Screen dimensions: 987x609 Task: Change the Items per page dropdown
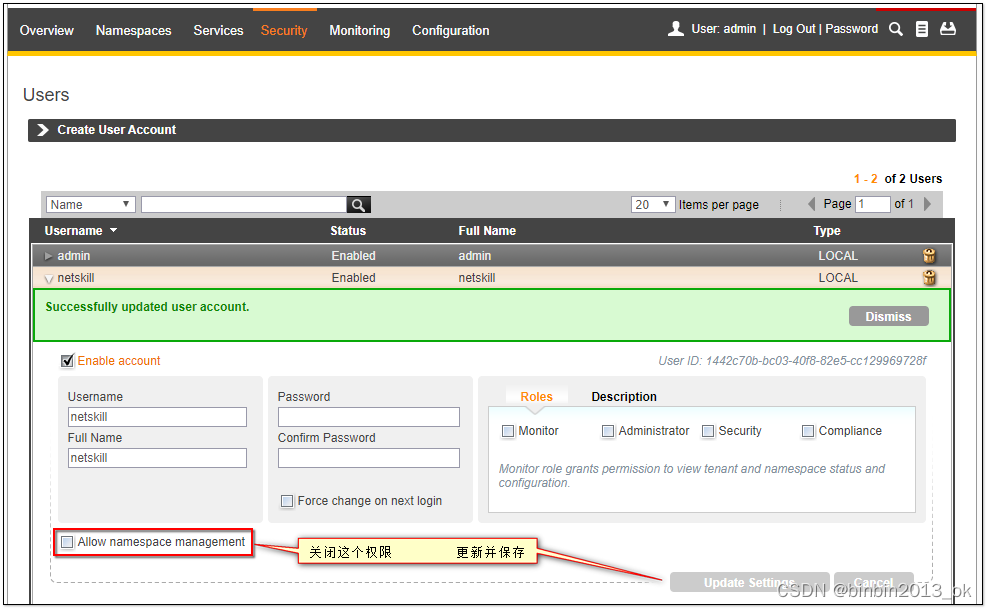[653, 204]
